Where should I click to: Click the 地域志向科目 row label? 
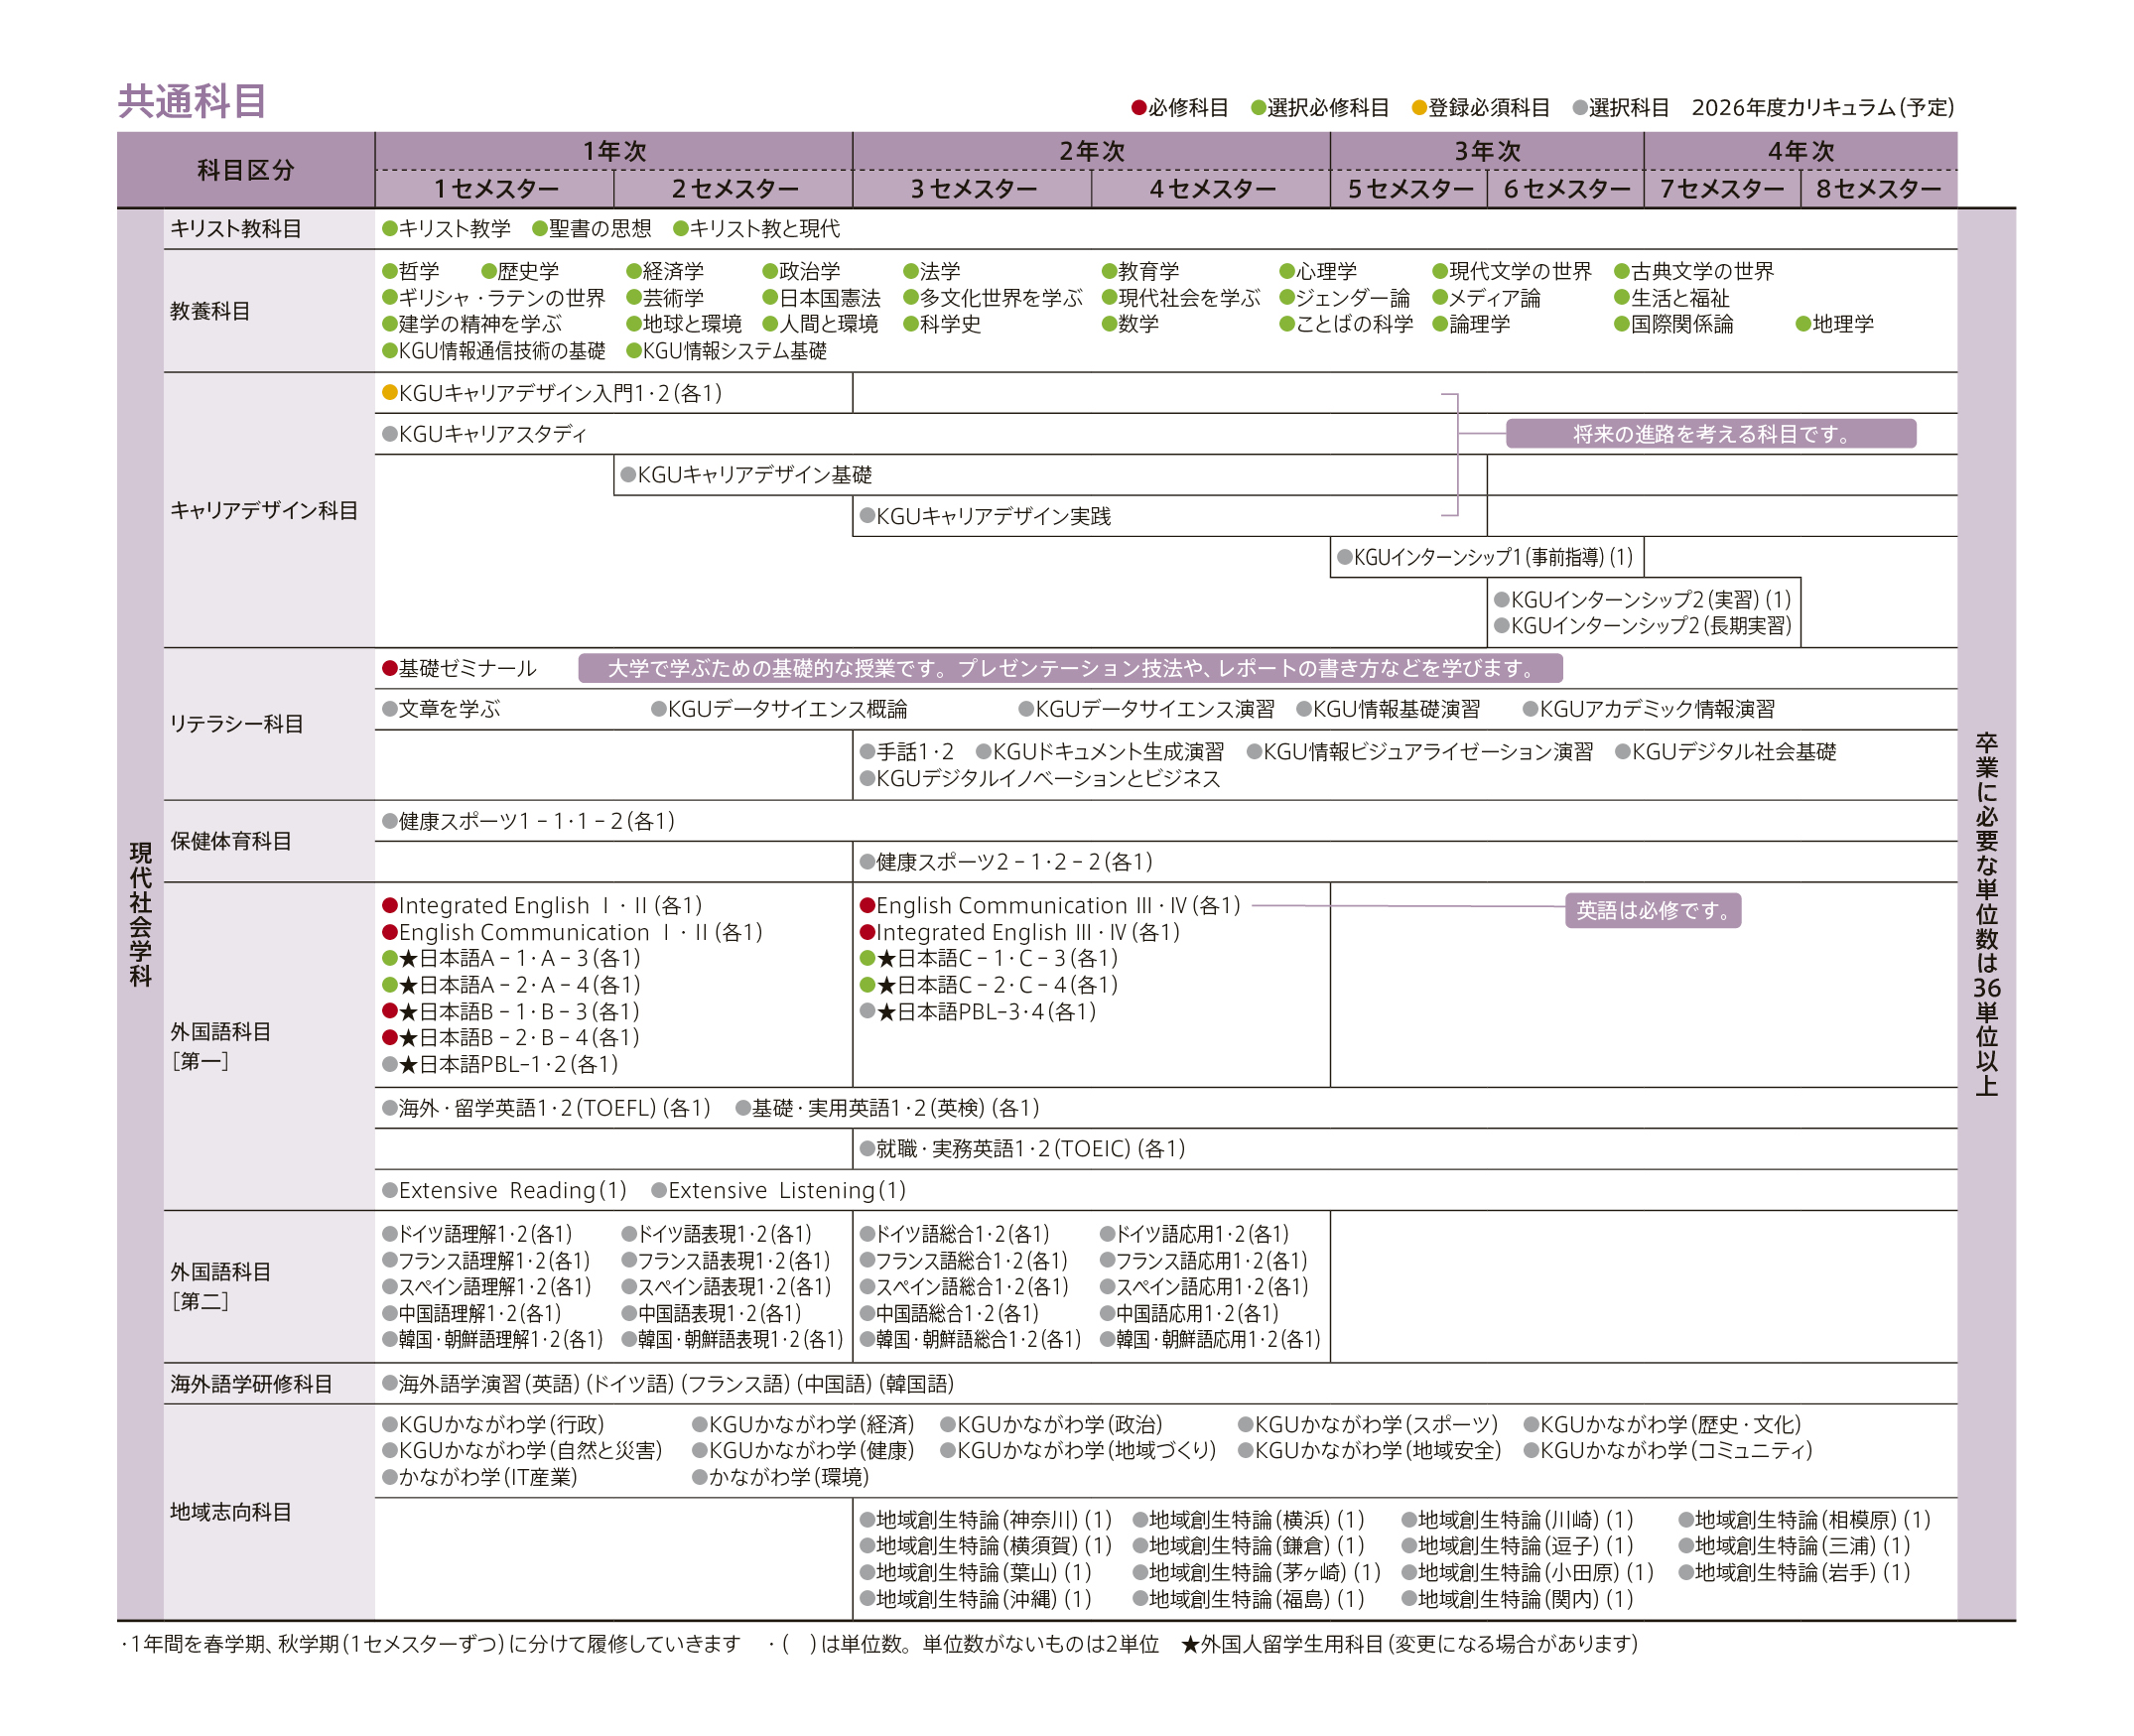(231, 1512)
